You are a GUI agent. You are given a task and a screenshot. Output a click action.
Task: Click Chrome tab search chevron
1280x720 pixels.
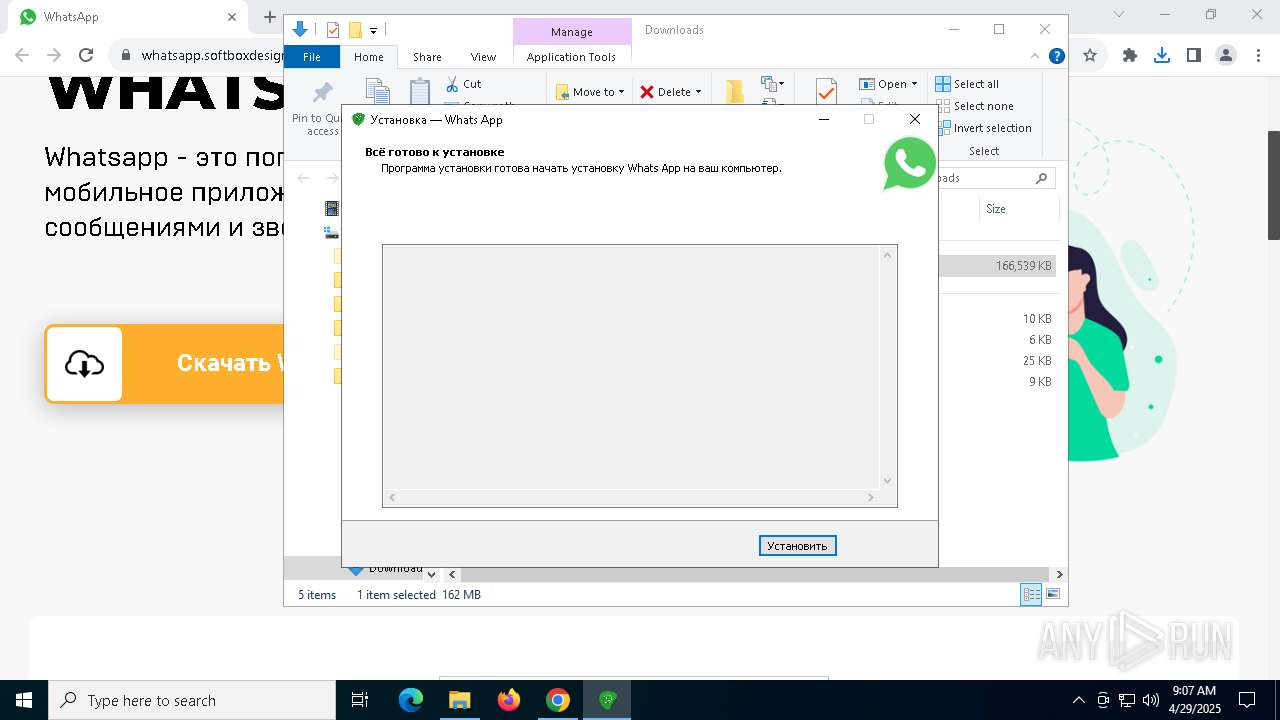pyautogui.click(x=1119, y=15)
